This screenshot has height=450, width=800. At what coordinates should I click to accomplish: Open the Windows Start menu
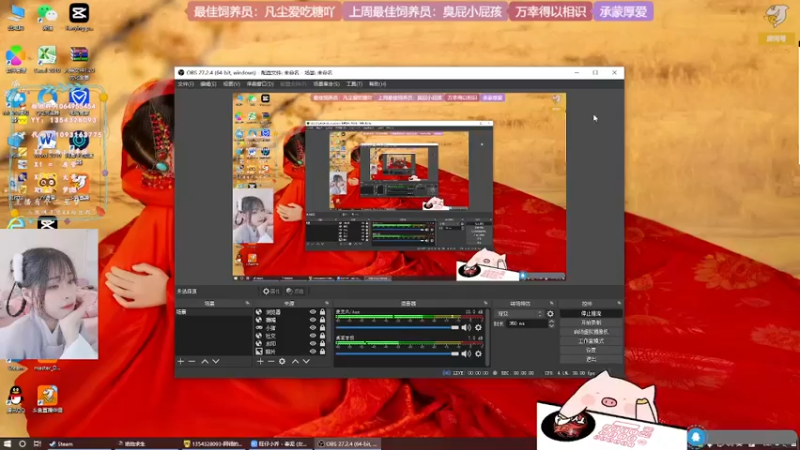(7, 444)
